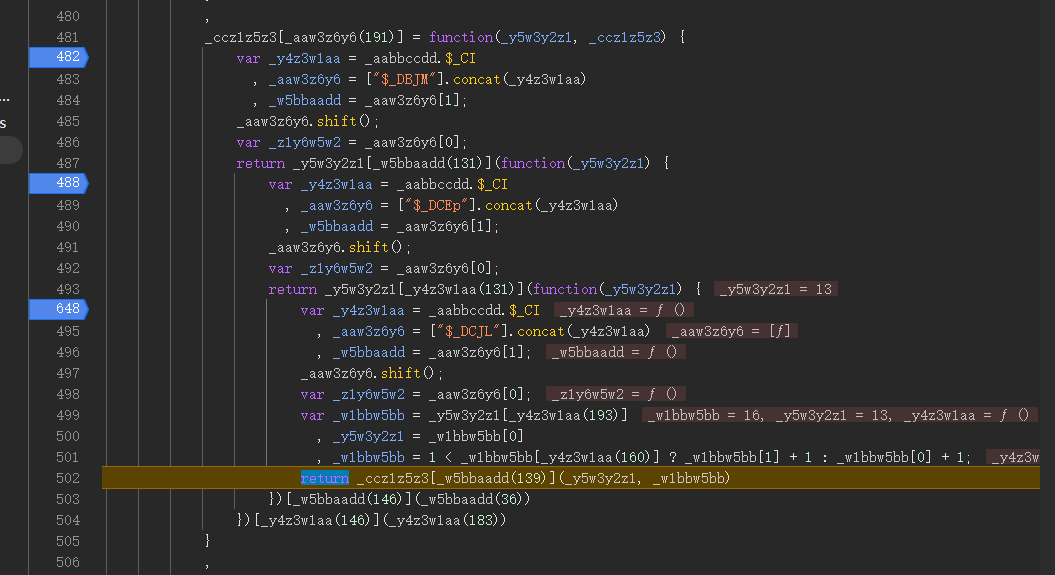Viewport: 1055px width, 575px height.
Task: Click the inline hint '_z1y6w5w2 = ƒ ()' on line 498
Action: [615, 394]
